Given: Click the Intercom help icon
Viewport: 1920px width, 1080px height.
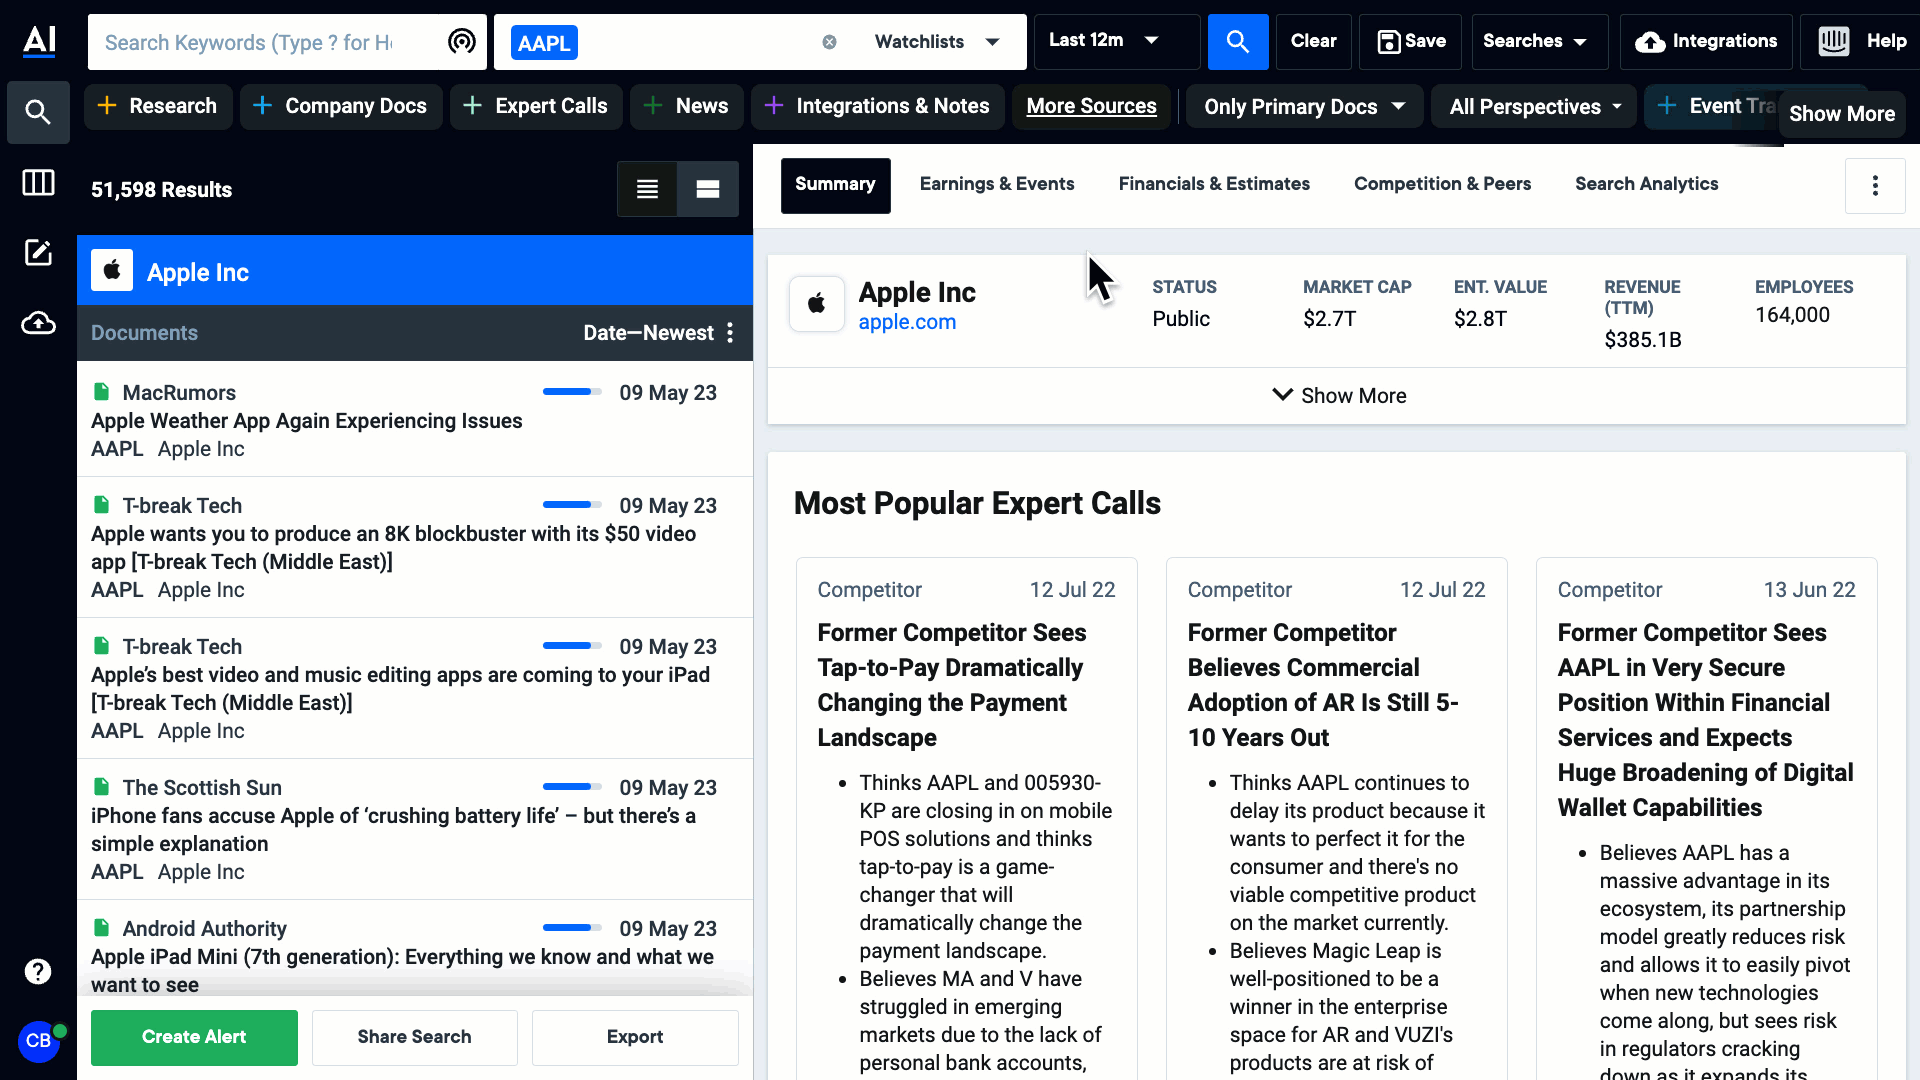Looking at the screenshot, I should click(1834, 41).
